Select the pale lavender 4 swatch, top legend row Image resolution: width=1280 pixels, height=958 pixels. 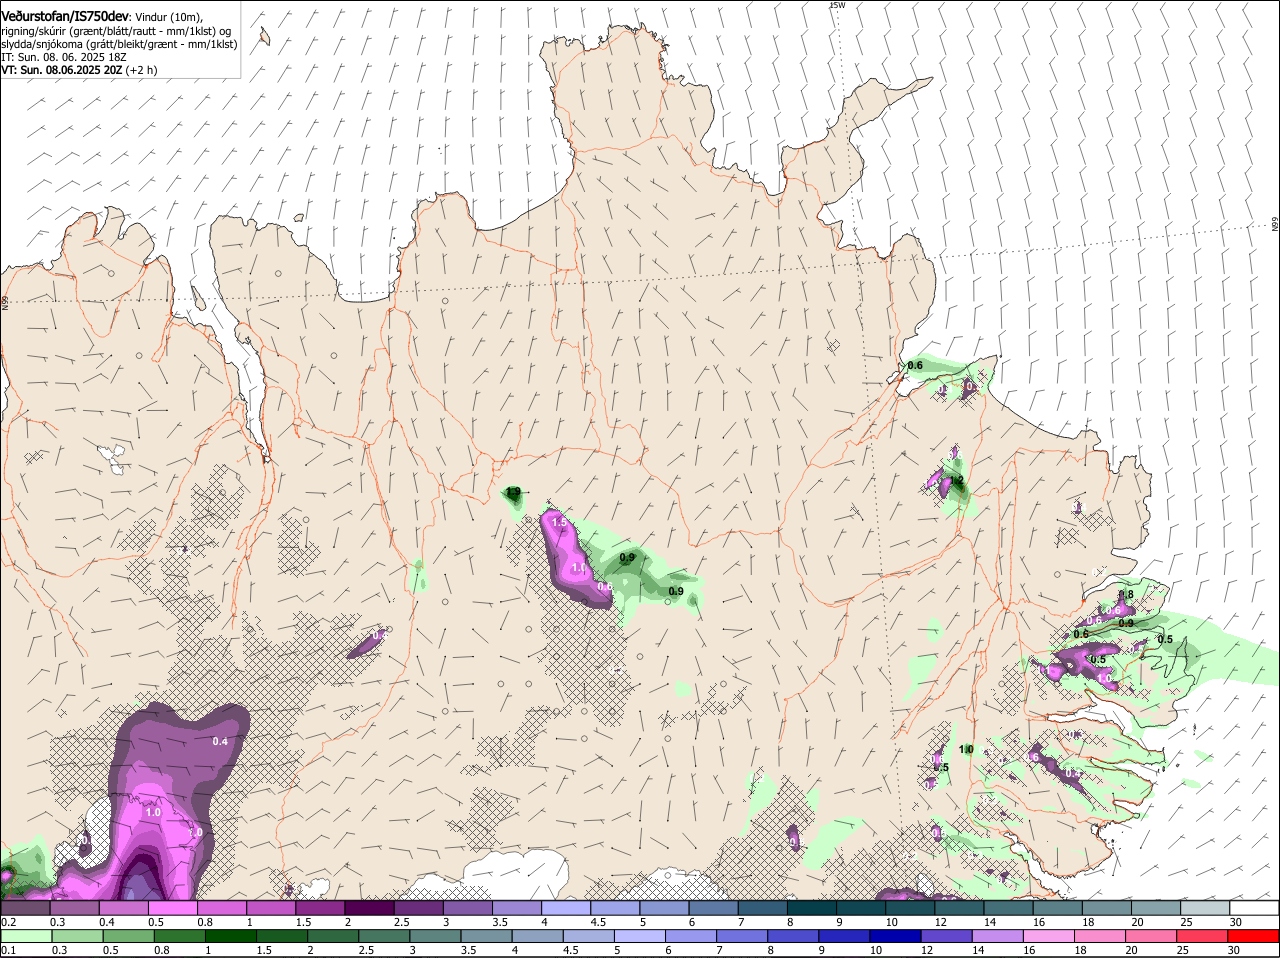coord(565,908)
